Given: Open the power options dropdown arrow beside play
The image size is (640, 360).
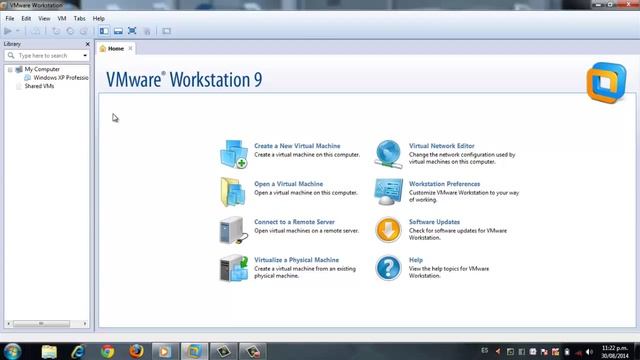Looking at the screenshot, I should coord(18,31).
